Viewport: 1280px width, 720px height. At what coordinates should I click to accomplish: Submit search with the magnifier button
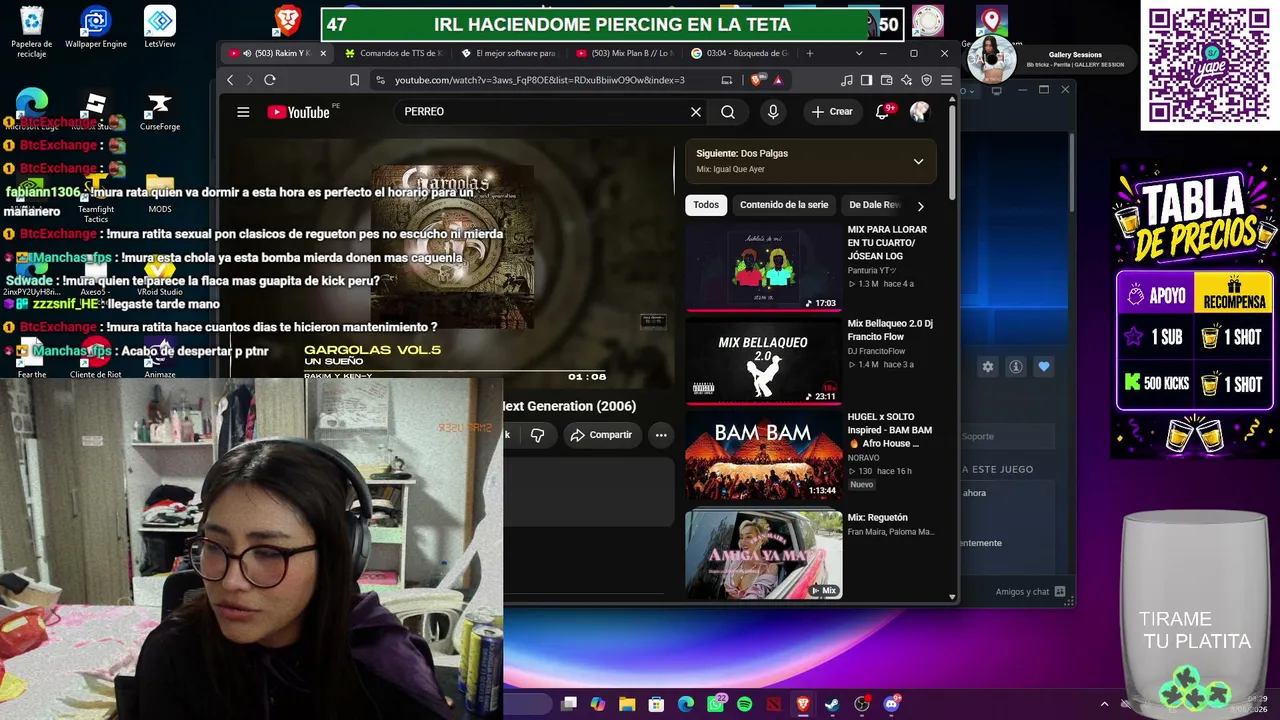click(x=728, y=112)
